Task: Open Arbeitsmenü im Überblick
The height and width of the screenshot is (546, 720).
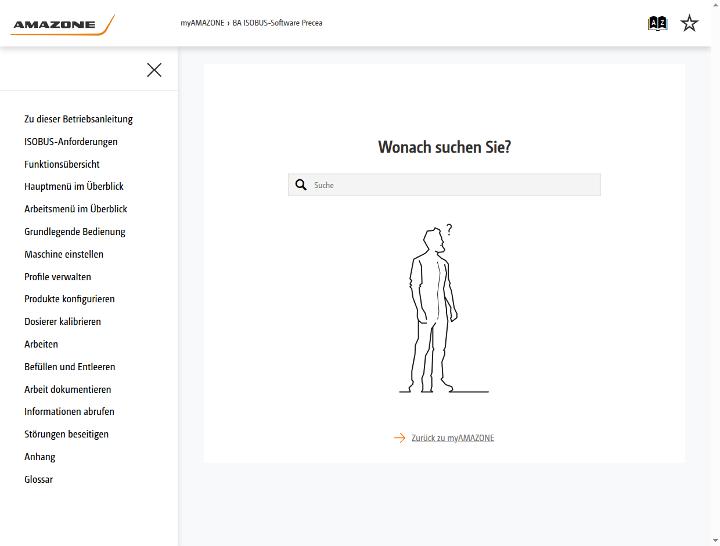Action: click(x=76, y=209)
